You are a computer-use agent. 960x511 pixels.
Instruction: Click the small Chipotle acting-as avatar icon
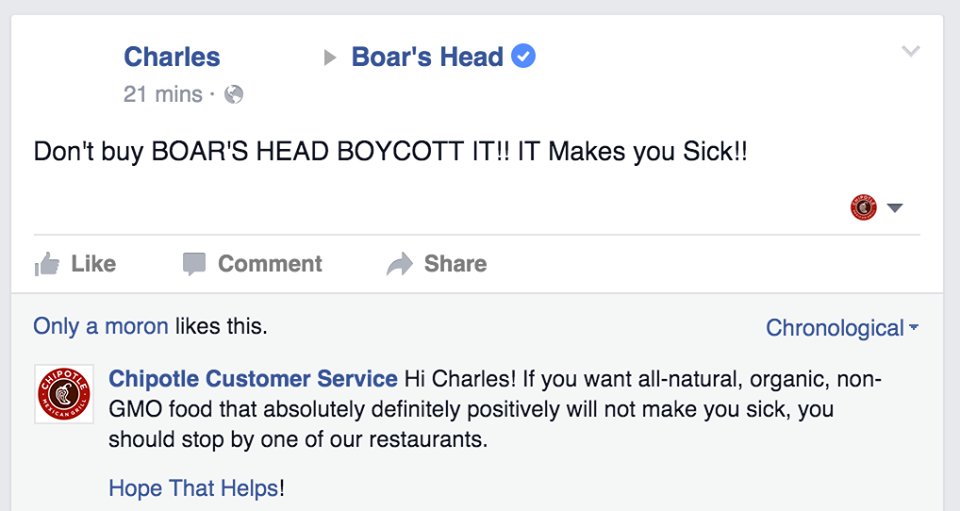tap(863, 207)
